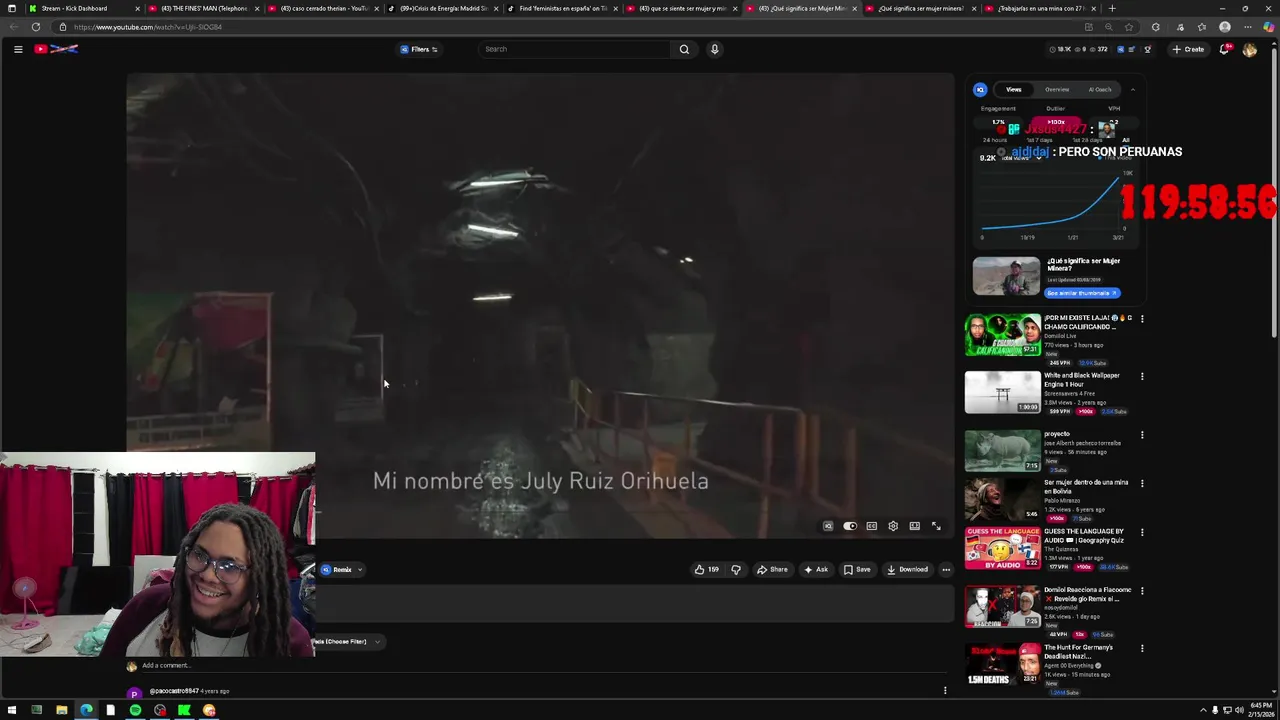
Task: Open the ¿Qué significa ser Mujer Minera? thumbnail
Action: coord(1006,276)
